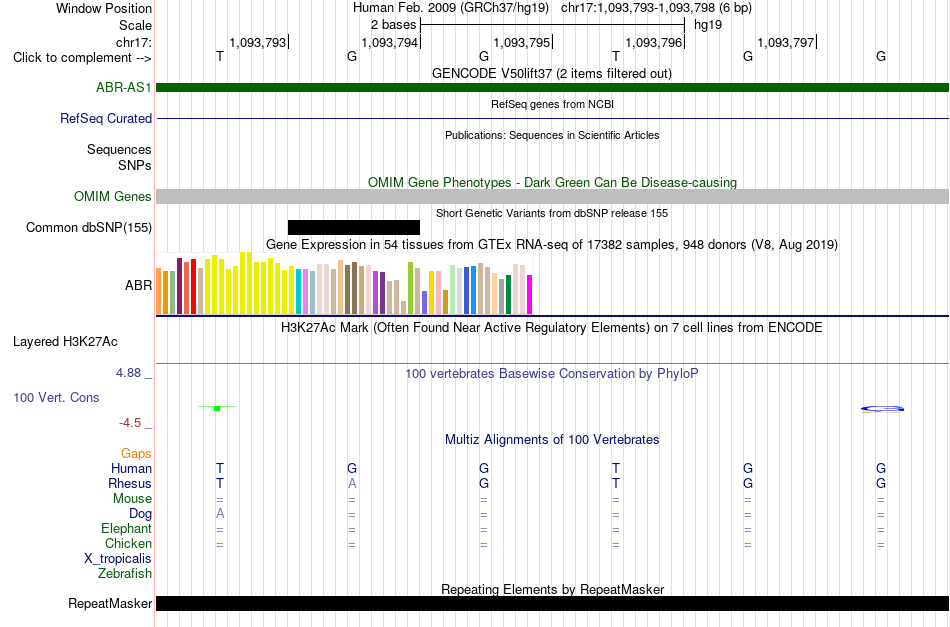The width and height of the screenshot is (950, 627).
Task: Select the Chicken alignment row label
Action: tap(128, 543)
